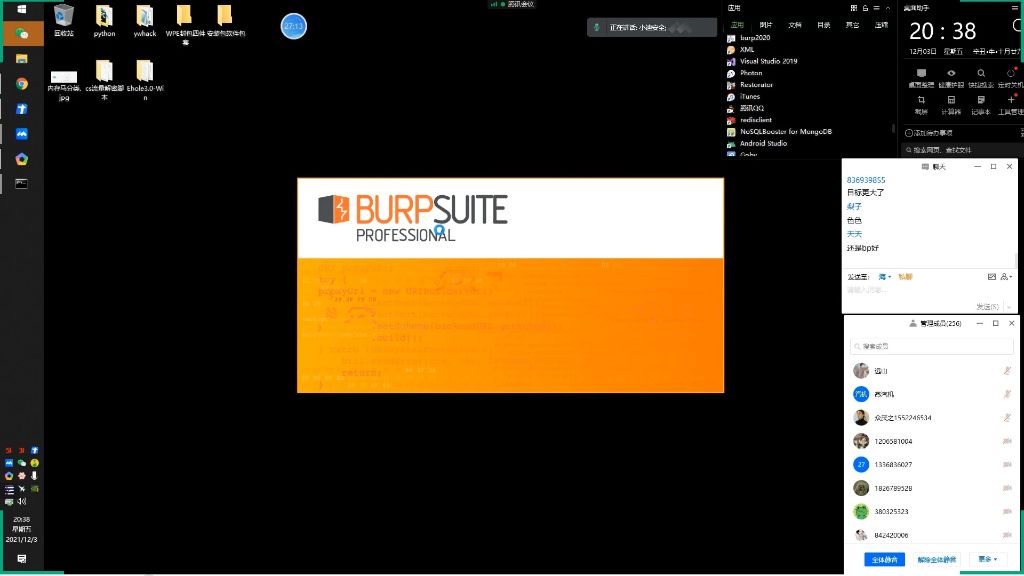Open the chat recipient dropdown

[885, 277]
